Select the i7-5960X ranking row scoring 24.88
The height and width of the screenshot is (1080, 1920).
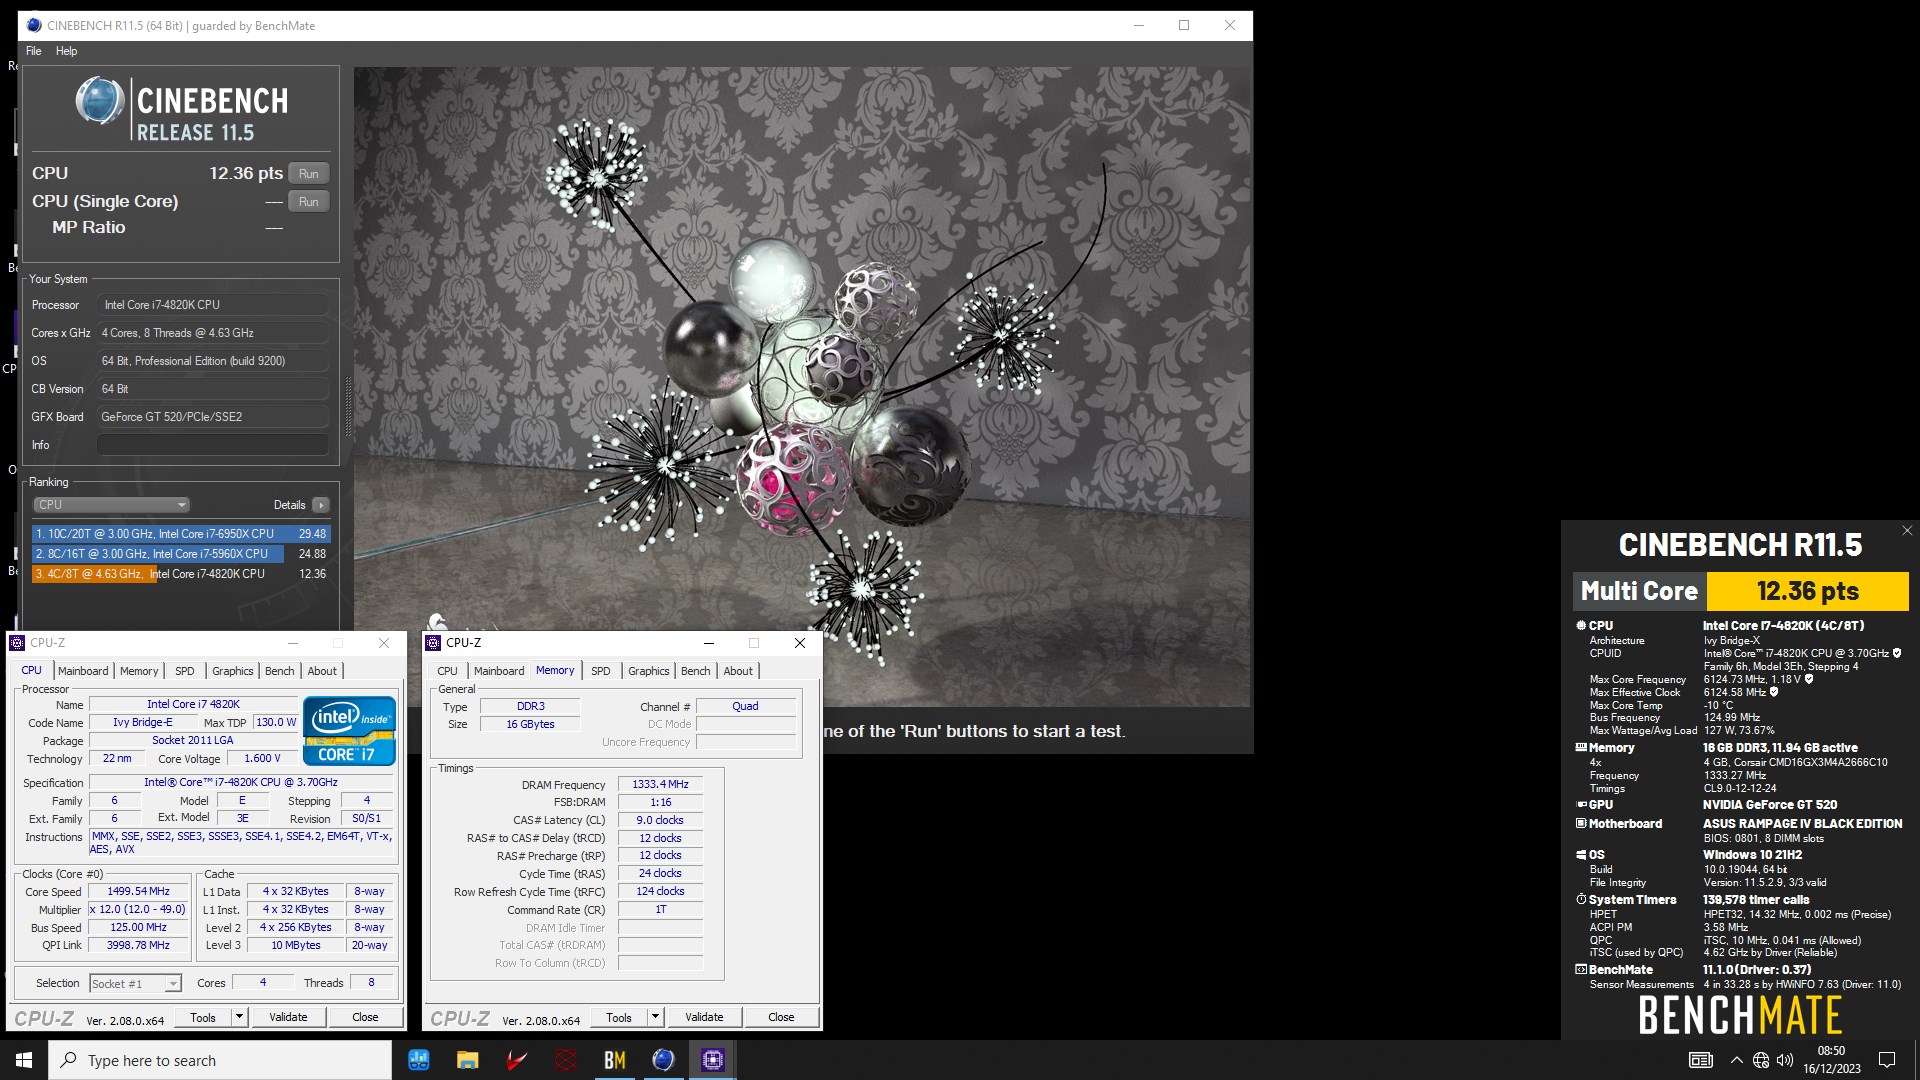point(181,554)
